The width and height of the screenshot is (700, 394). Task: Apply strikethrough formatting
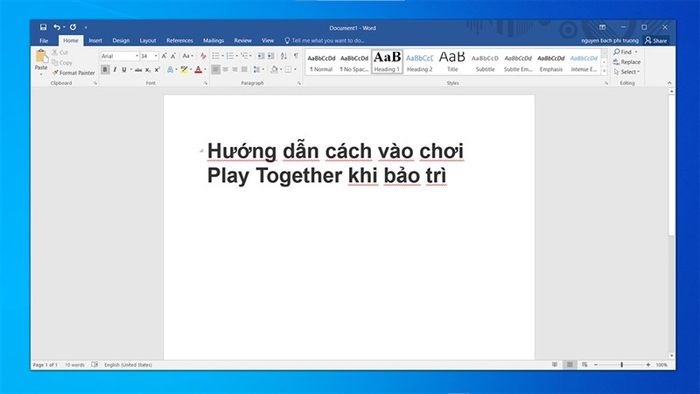click(x=138, y=70)
